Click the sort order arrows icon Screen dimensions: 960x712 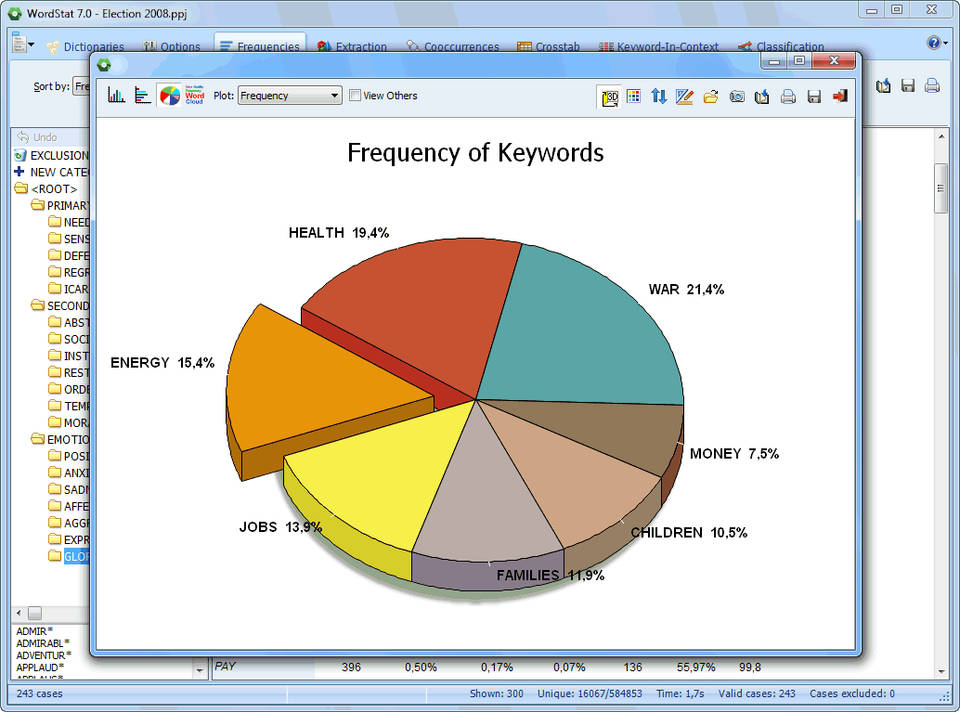tap(659, 96)
